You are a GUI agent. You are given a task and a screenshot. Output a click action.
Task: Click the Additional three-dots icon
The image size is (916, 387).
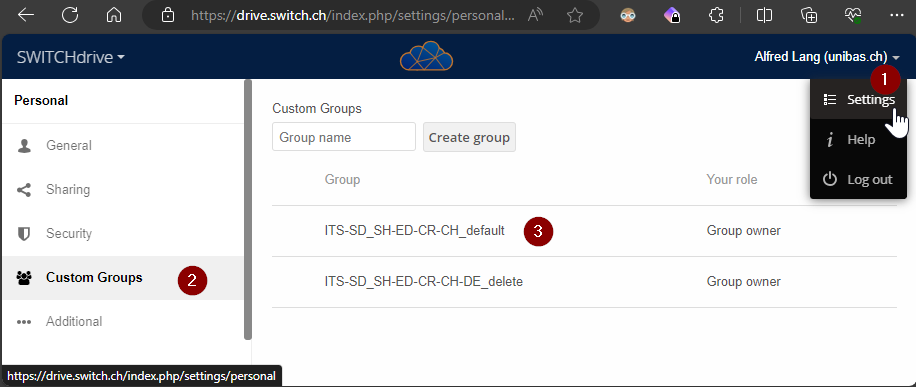click(24, 322)
